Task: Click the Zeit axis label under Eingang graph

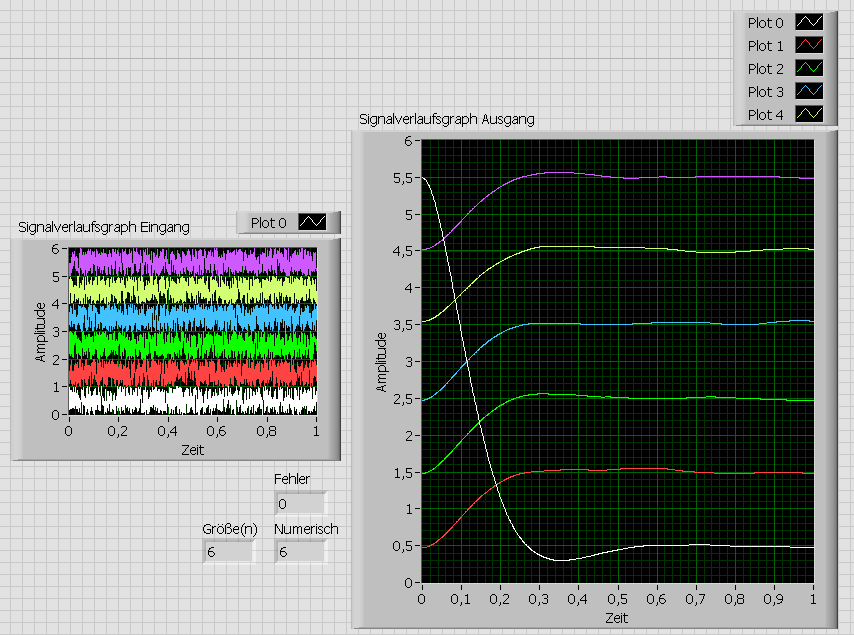Action: coord(192,449)
